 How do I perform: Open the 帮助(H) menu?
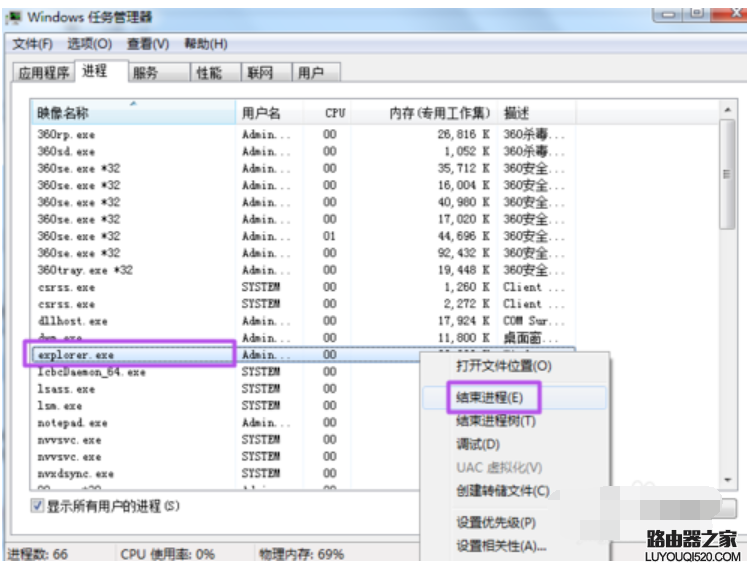point(206,44)
